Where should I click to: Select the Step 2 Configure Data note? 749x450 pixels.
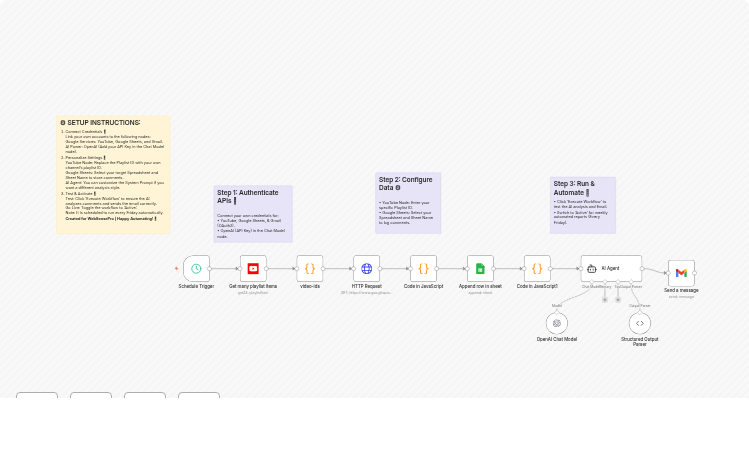(408, 202)
